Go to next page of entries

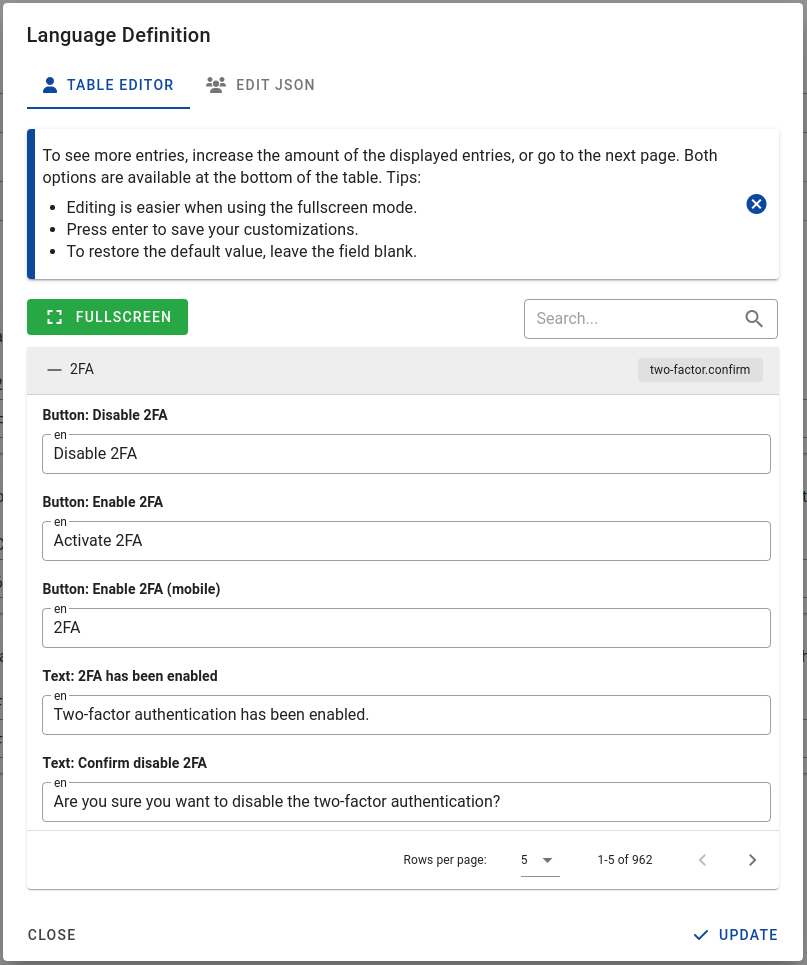coord(752,860)
